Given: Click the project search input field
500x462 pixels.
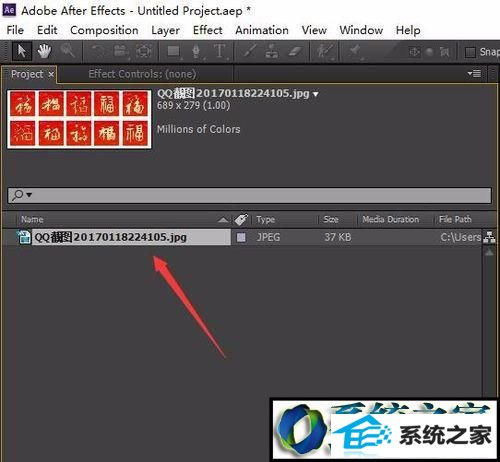Looking at the screenshot, I should tap(249, 195).
